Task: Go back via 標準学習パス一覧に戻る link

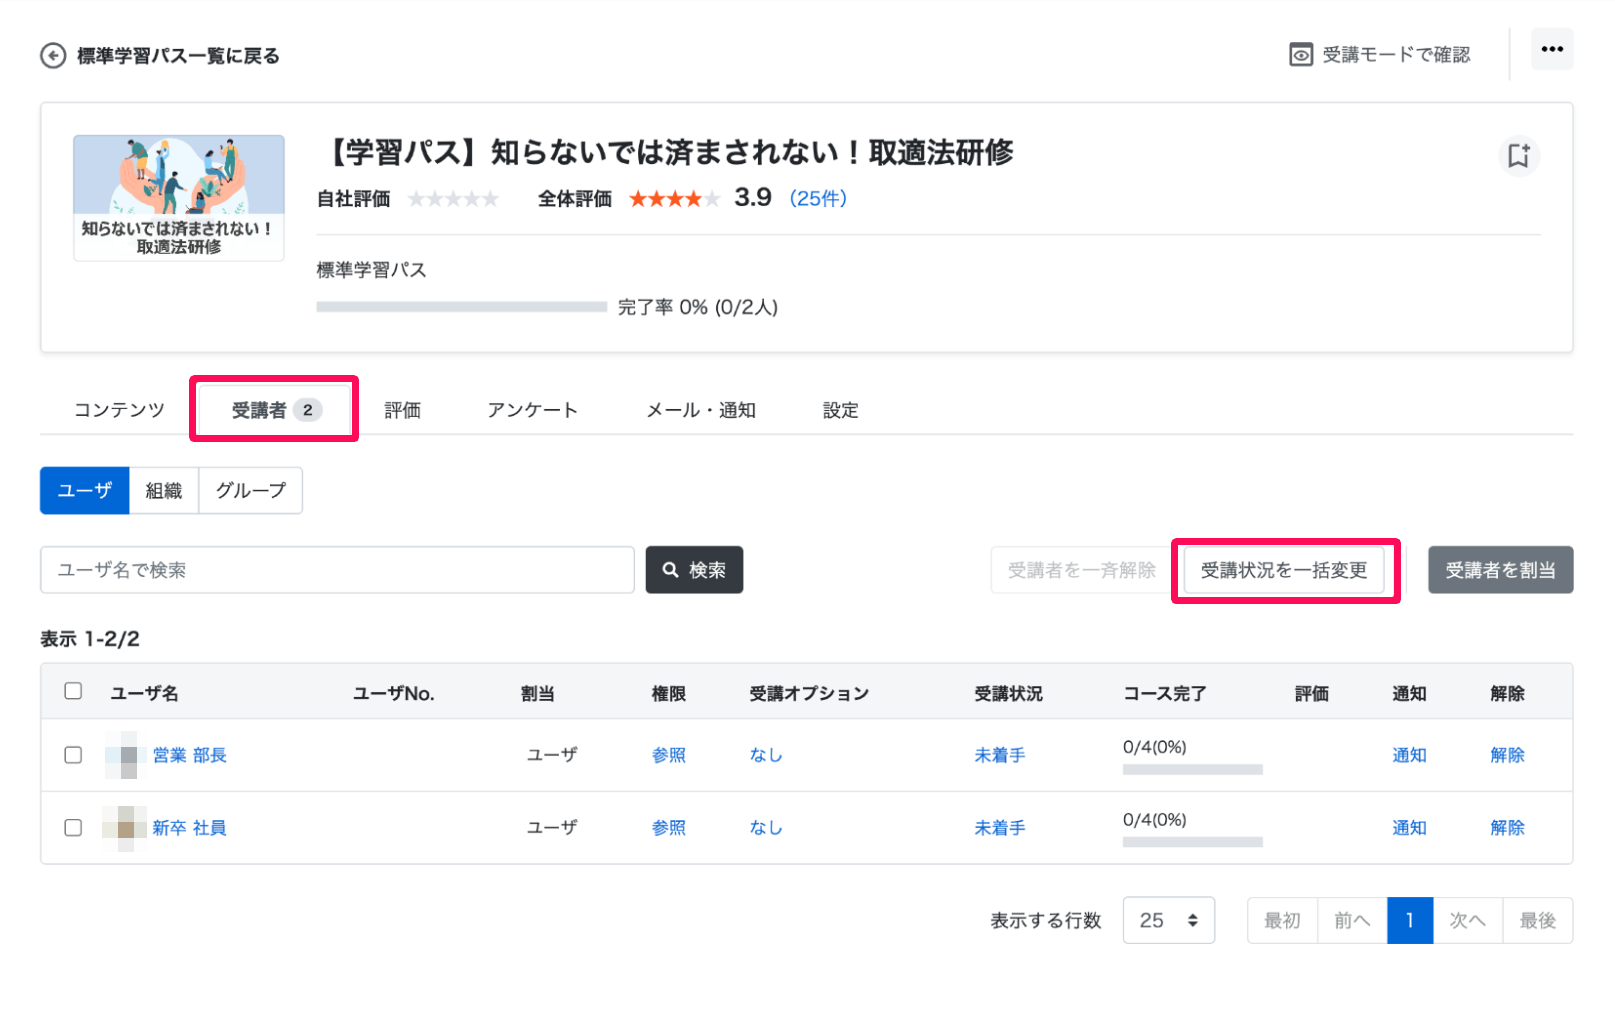Action: 178,56
